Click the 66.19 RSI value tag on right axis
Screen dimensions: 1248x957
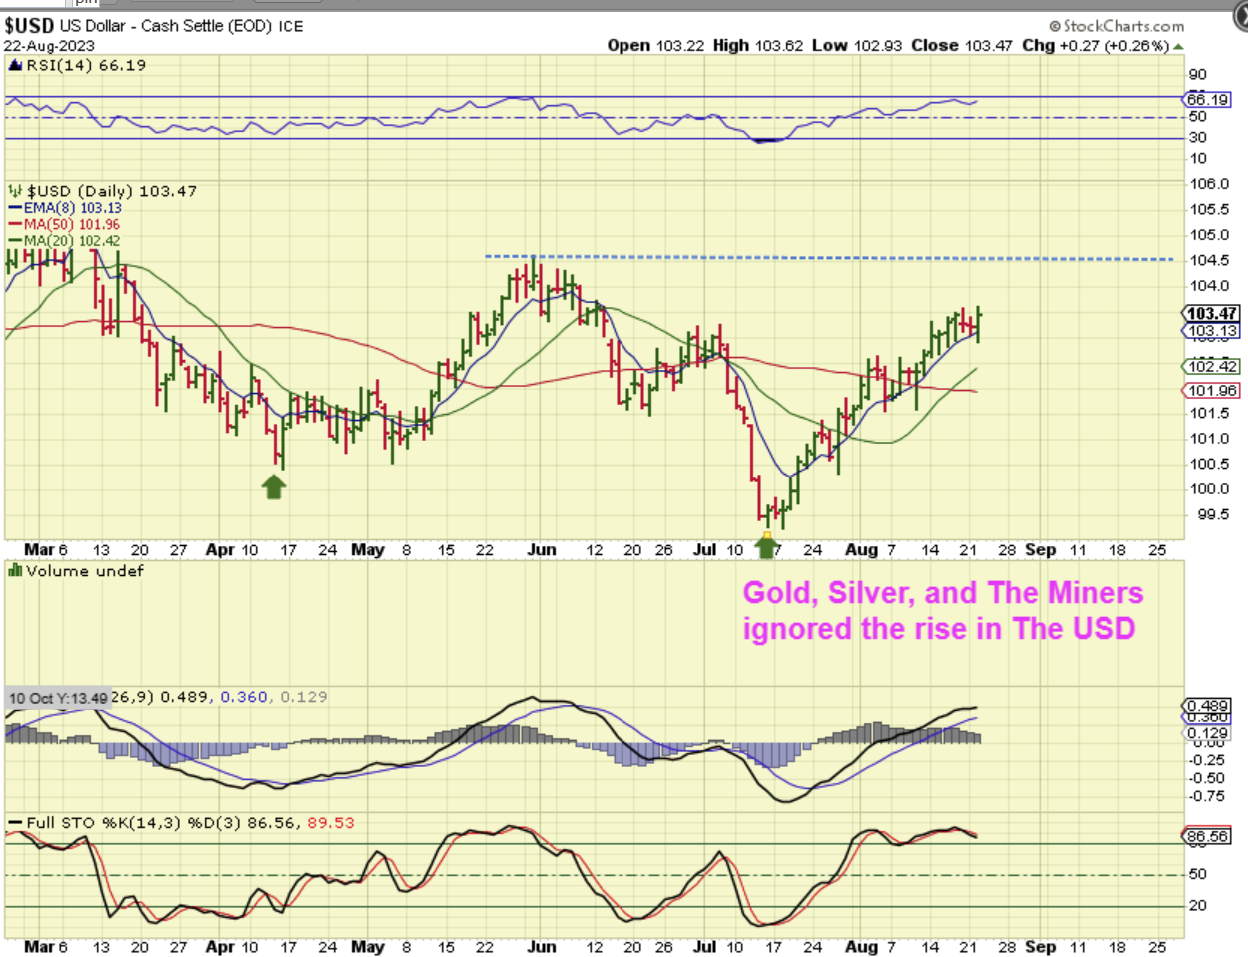pyautogui.click(x=1208, y=99)
